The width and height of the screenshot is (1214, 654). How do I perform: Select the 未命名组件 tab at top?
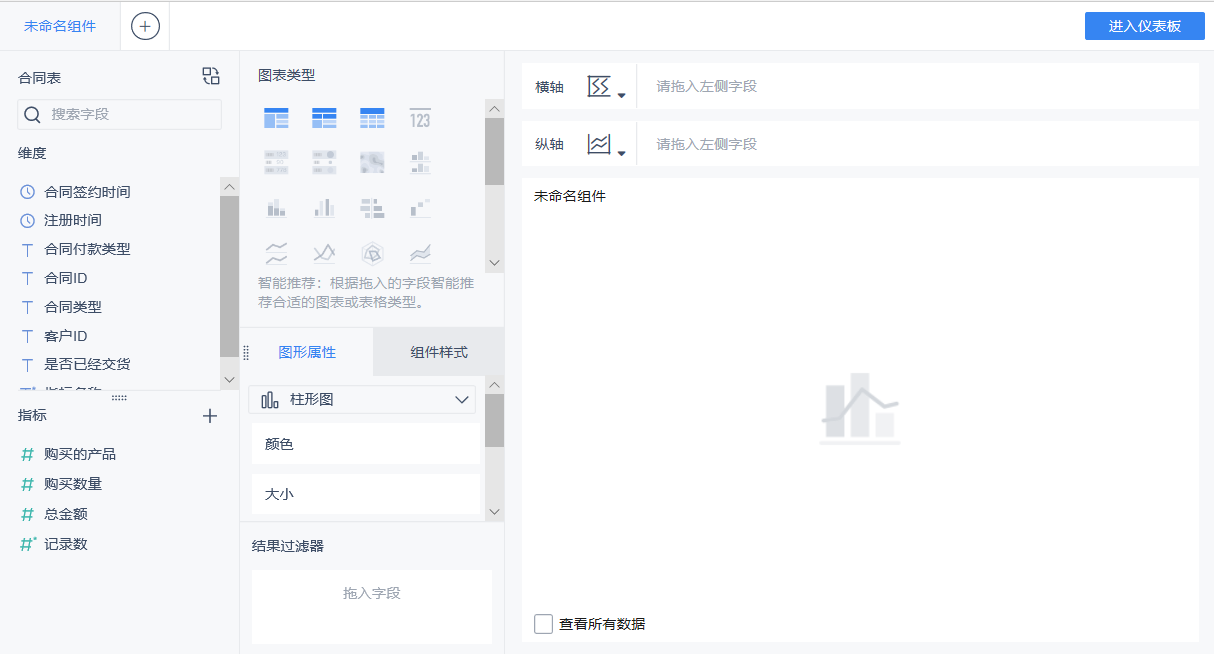(x=60, y=26)
